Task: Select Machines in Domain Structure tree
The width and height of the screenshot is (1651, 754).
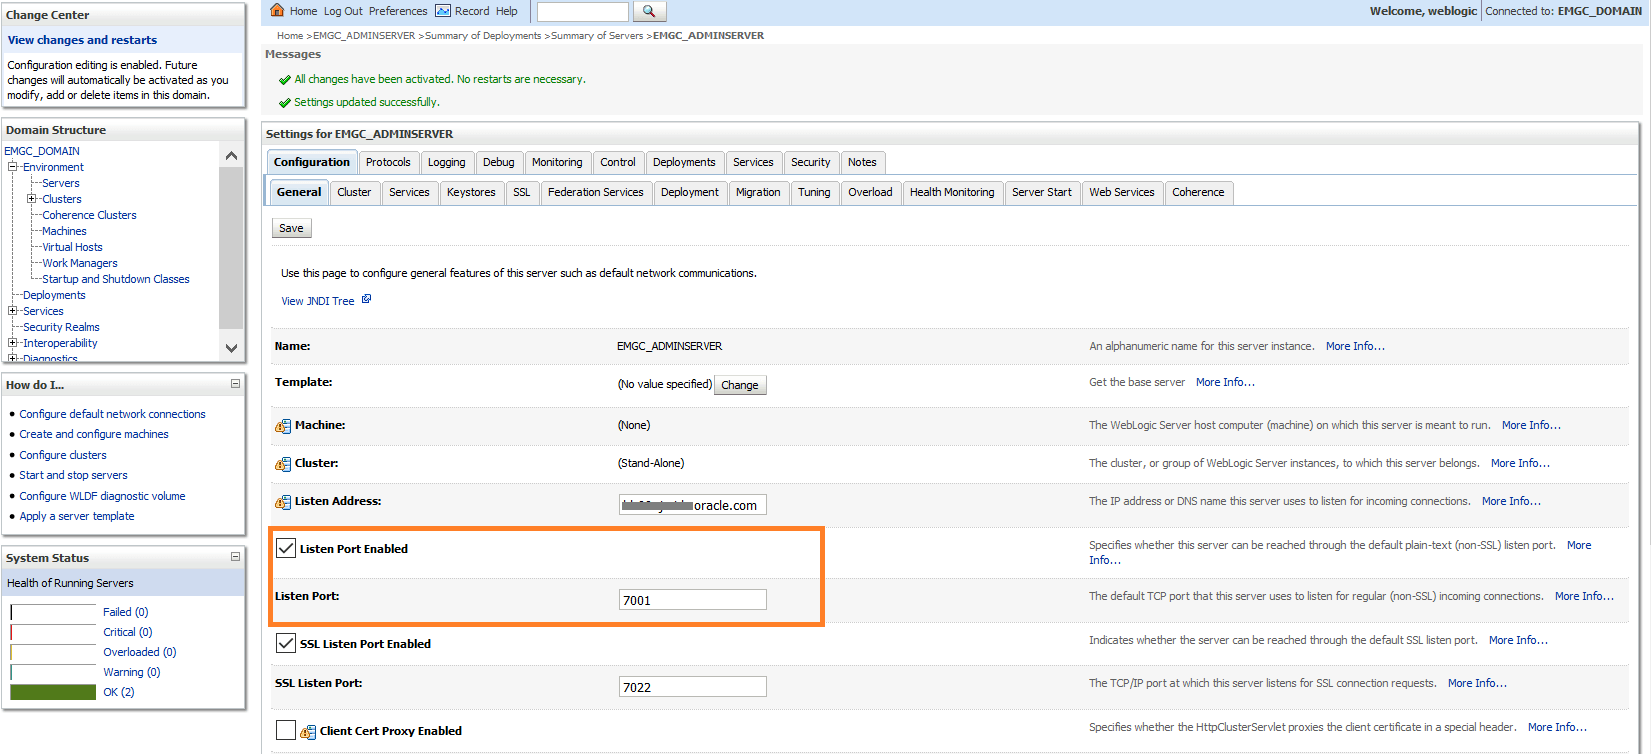Action: (64, 231)
